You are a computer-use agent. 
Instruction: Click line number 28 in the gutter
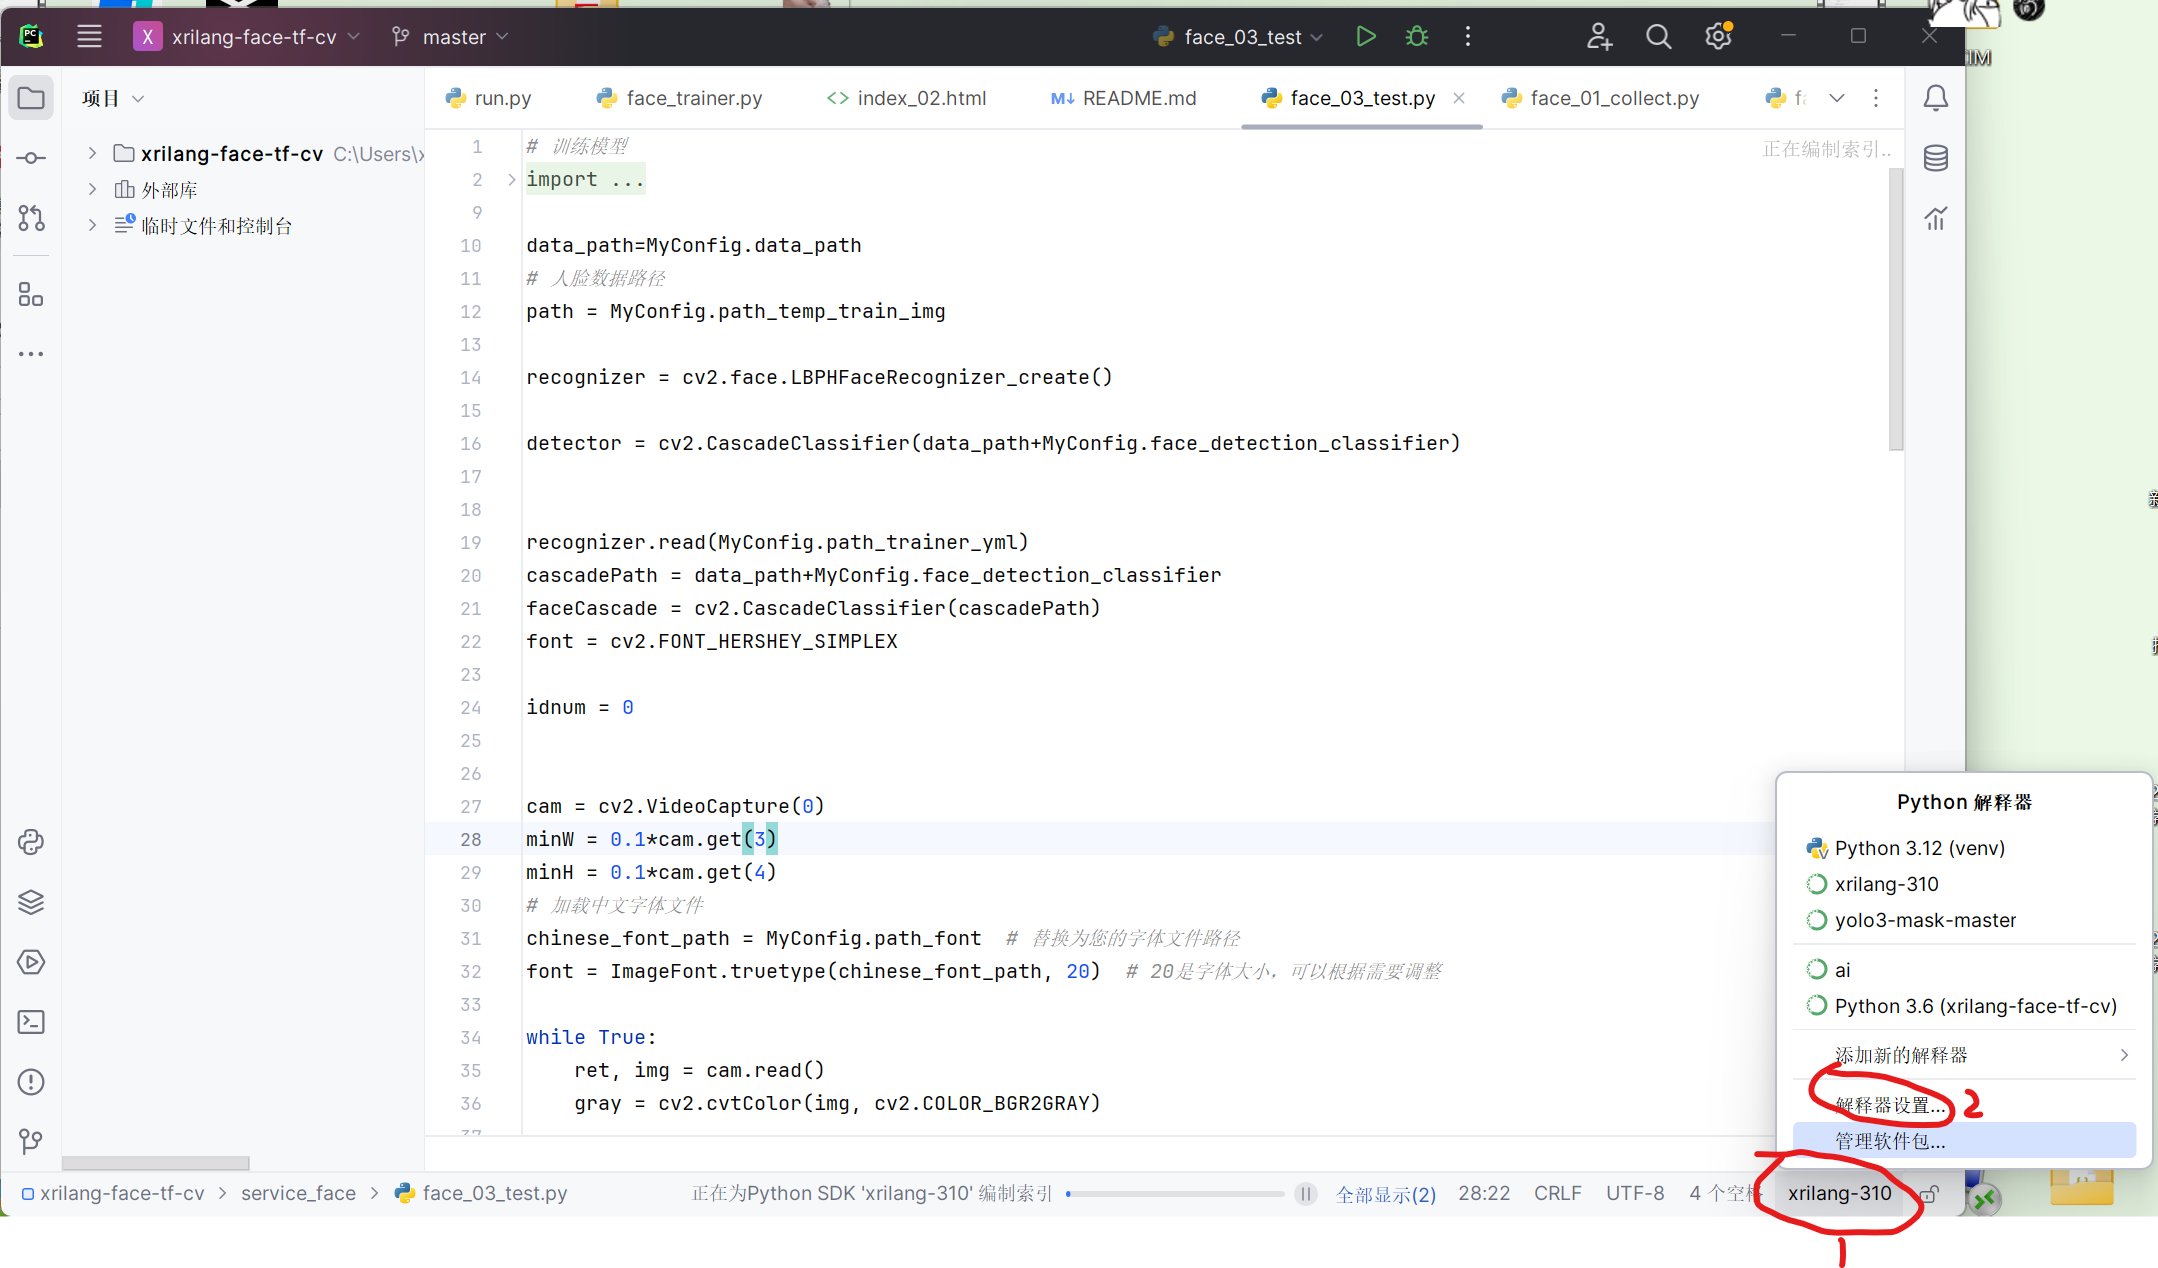[x=470, y=840]
